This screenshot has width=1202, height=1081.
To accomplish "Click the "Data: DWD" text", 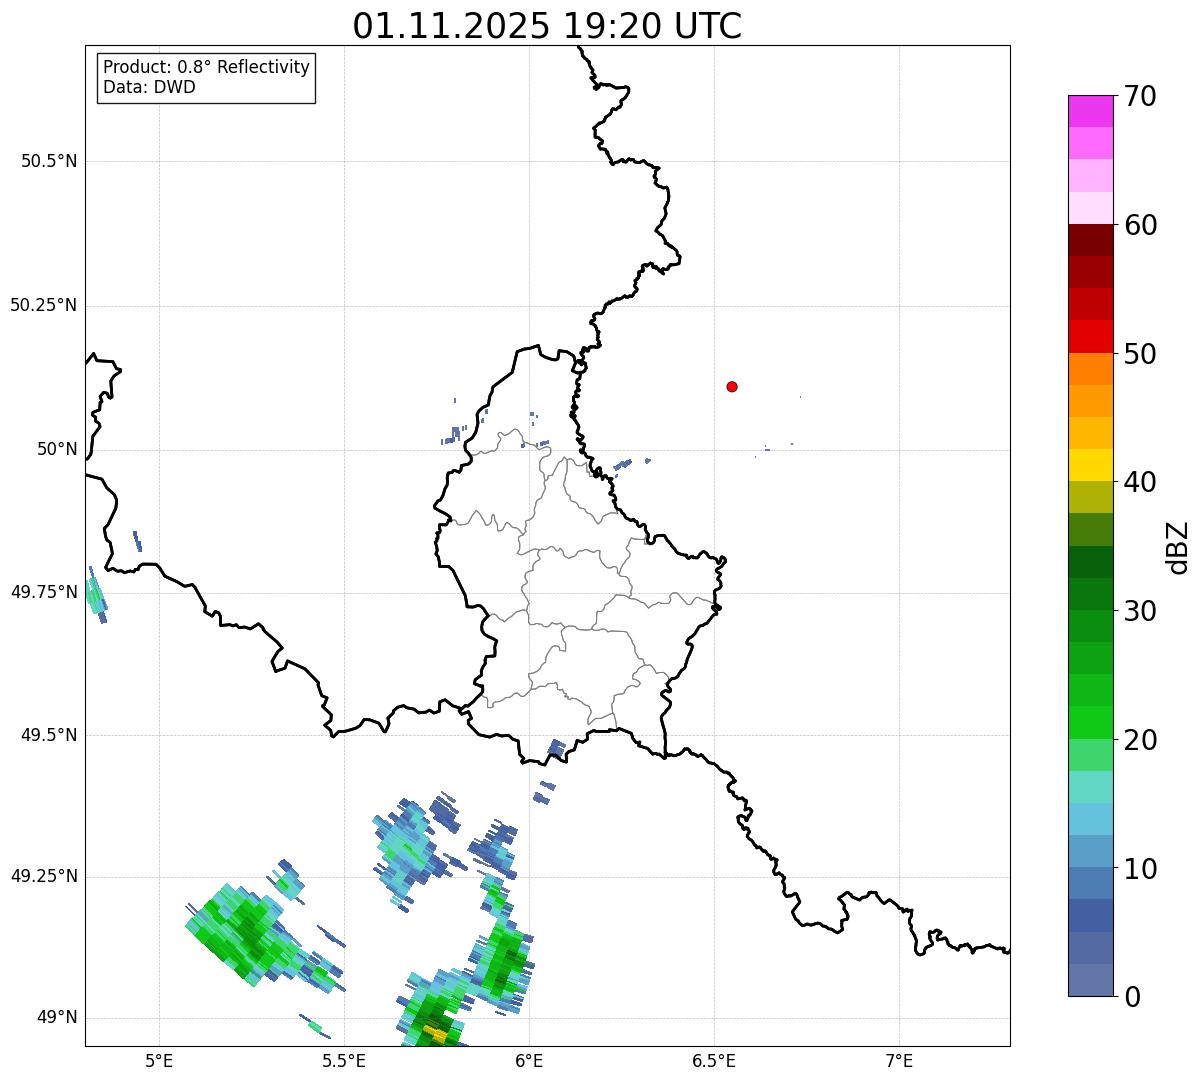I will [149, 87].
